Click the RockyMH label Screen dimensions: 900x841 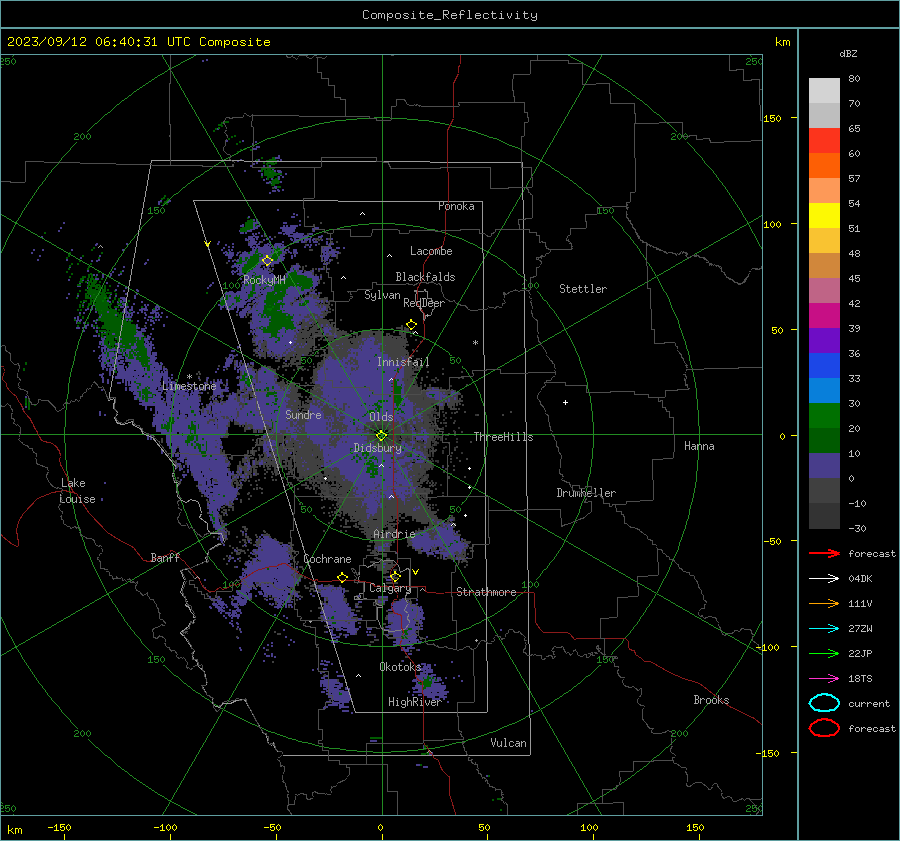pyautogui.click(x=264, y=280)
